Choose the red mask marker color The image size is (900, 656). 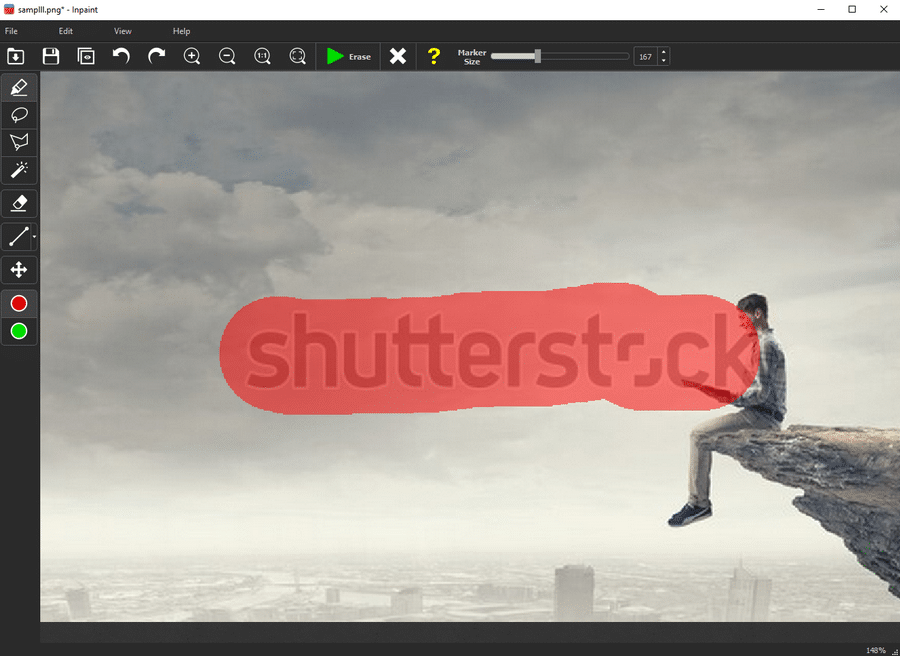[x=19, y=303]
